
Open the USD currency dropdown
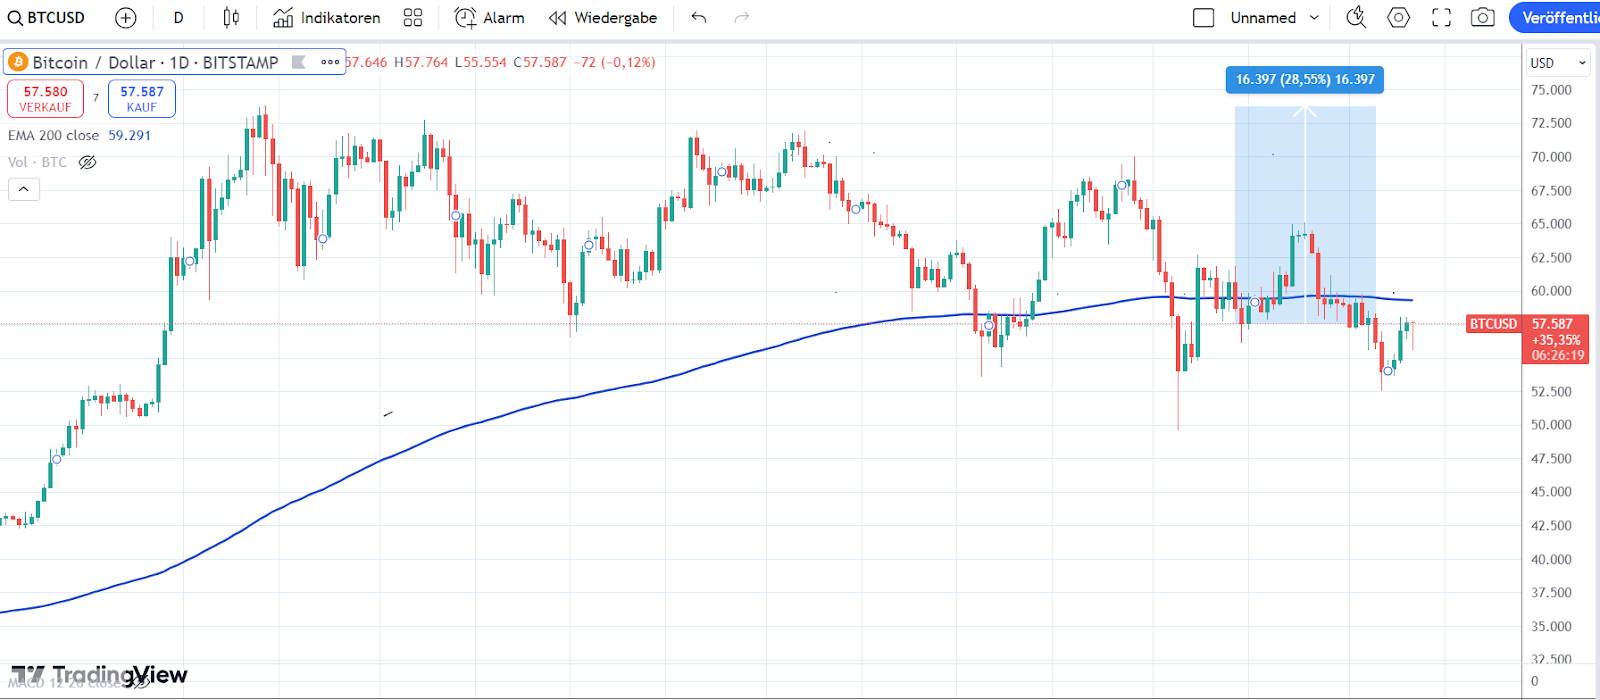[x=1558, y=63]
